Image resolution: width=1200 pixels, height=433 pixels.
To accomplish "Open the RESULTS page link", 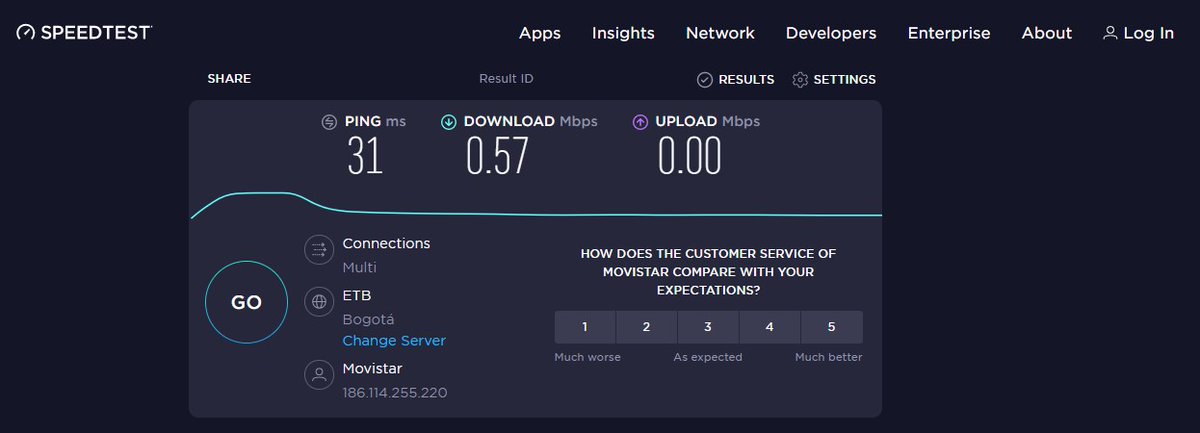I will (746, 80).
